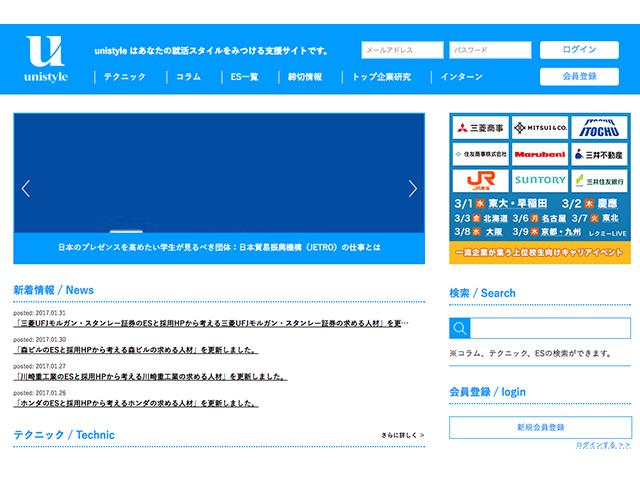Image resolution: width=640 pixels, height=480 pixels.
Task: Focus the メールアドレス input field
Action: (x=402, y=50)
